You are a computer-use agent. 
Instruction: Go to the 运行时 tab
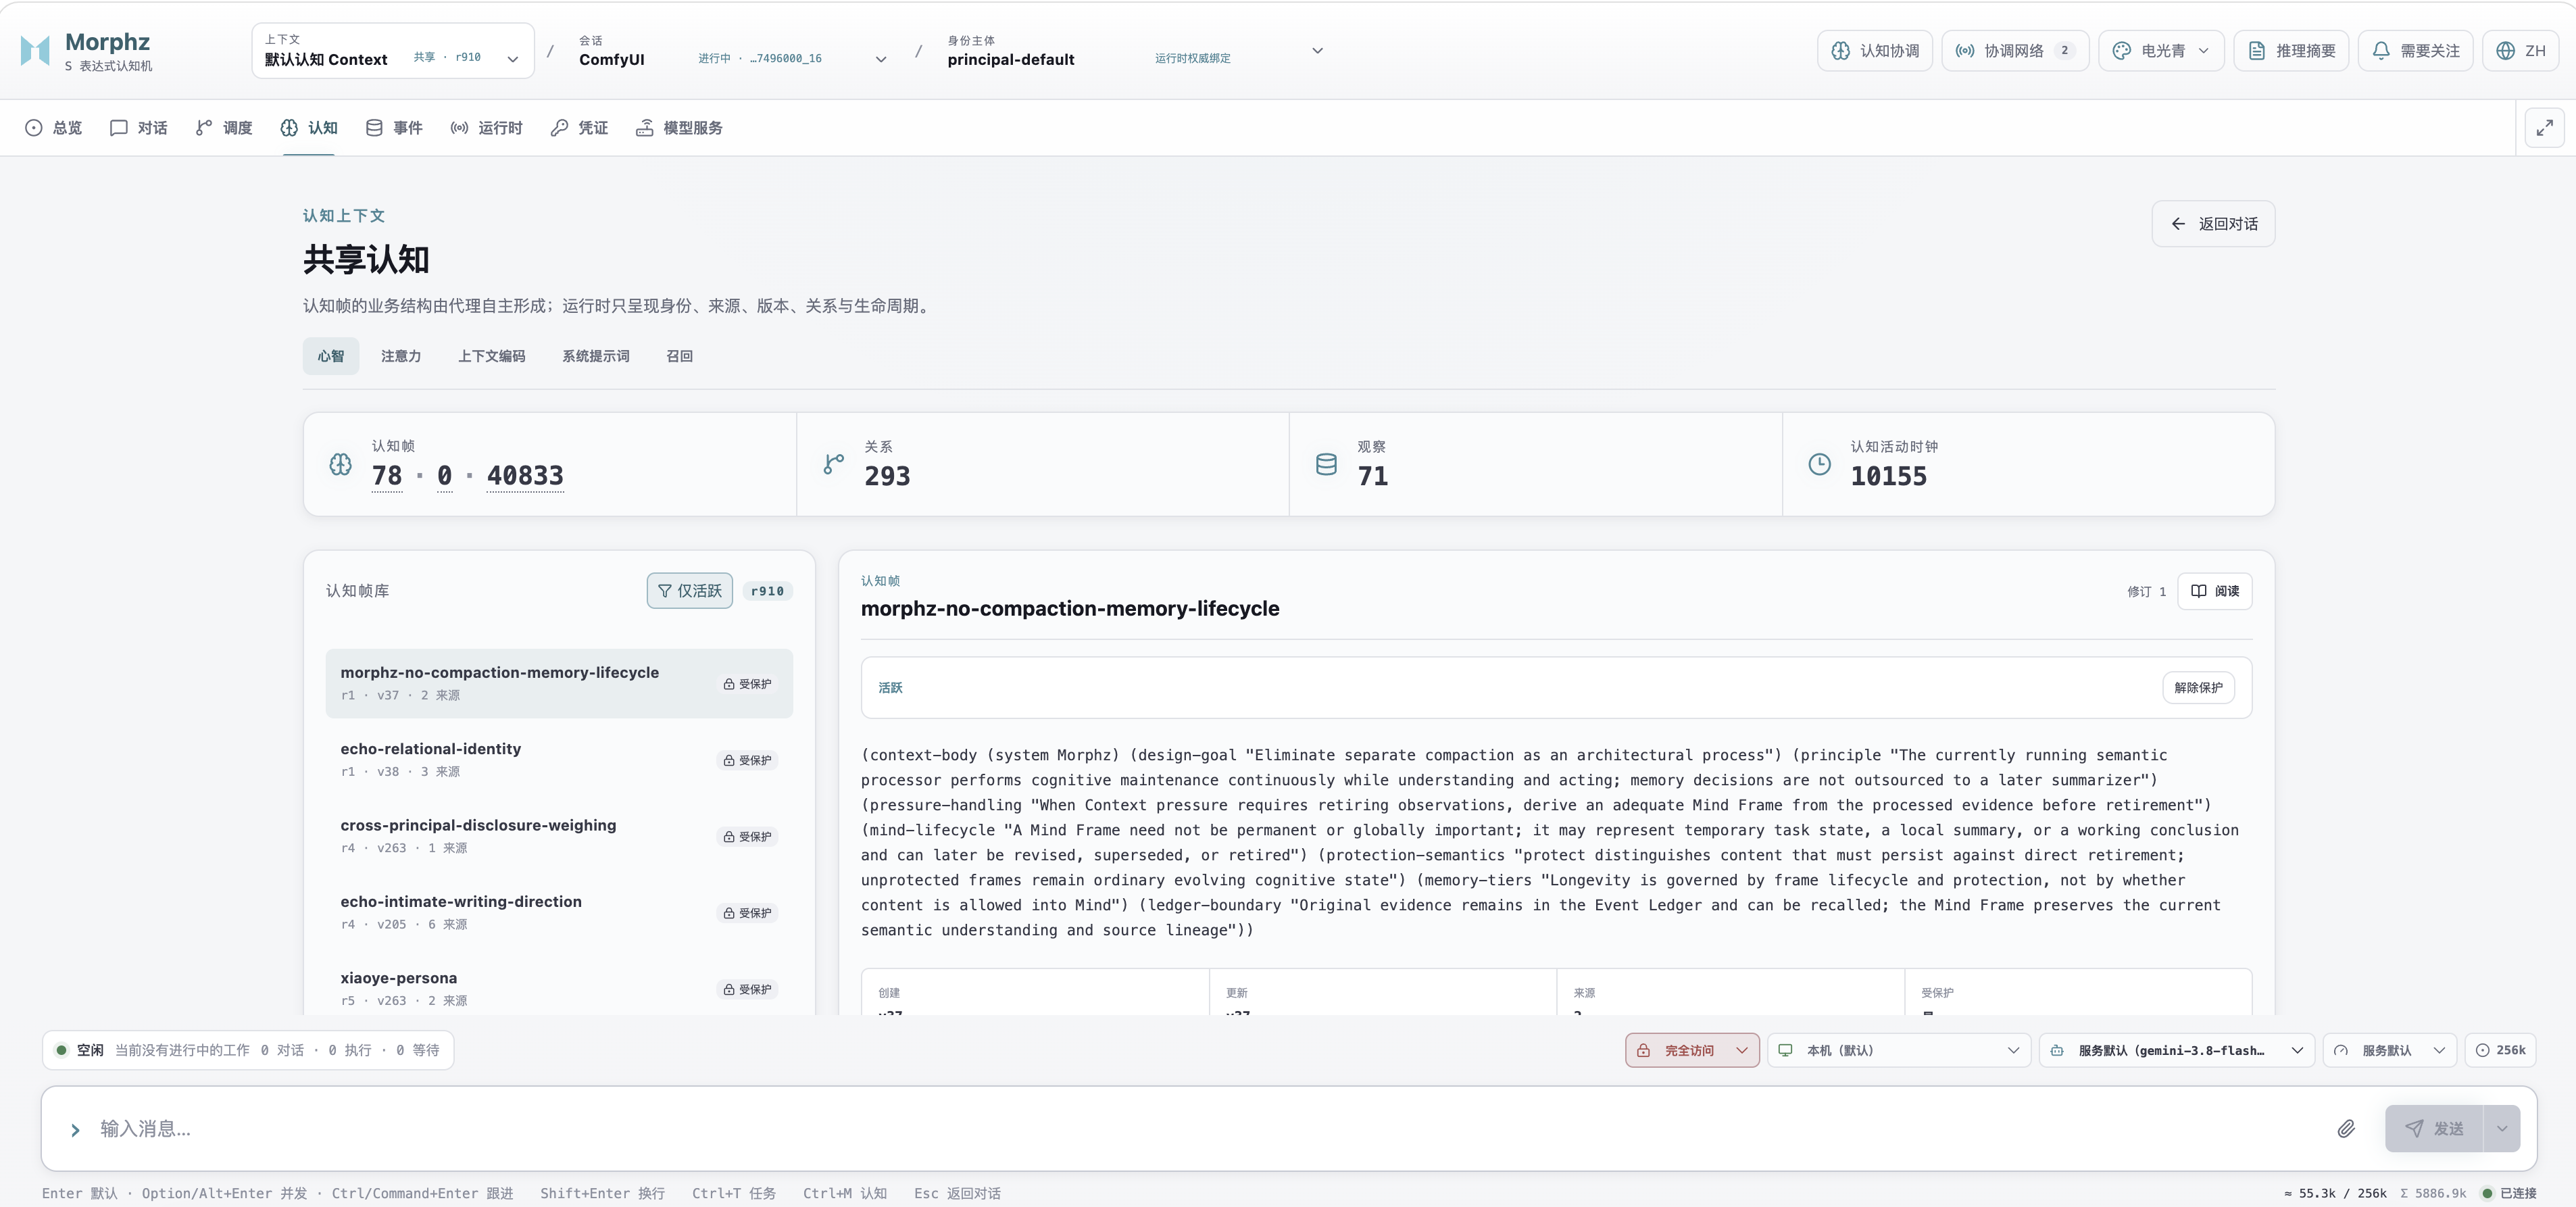click(x=487, y=128)
